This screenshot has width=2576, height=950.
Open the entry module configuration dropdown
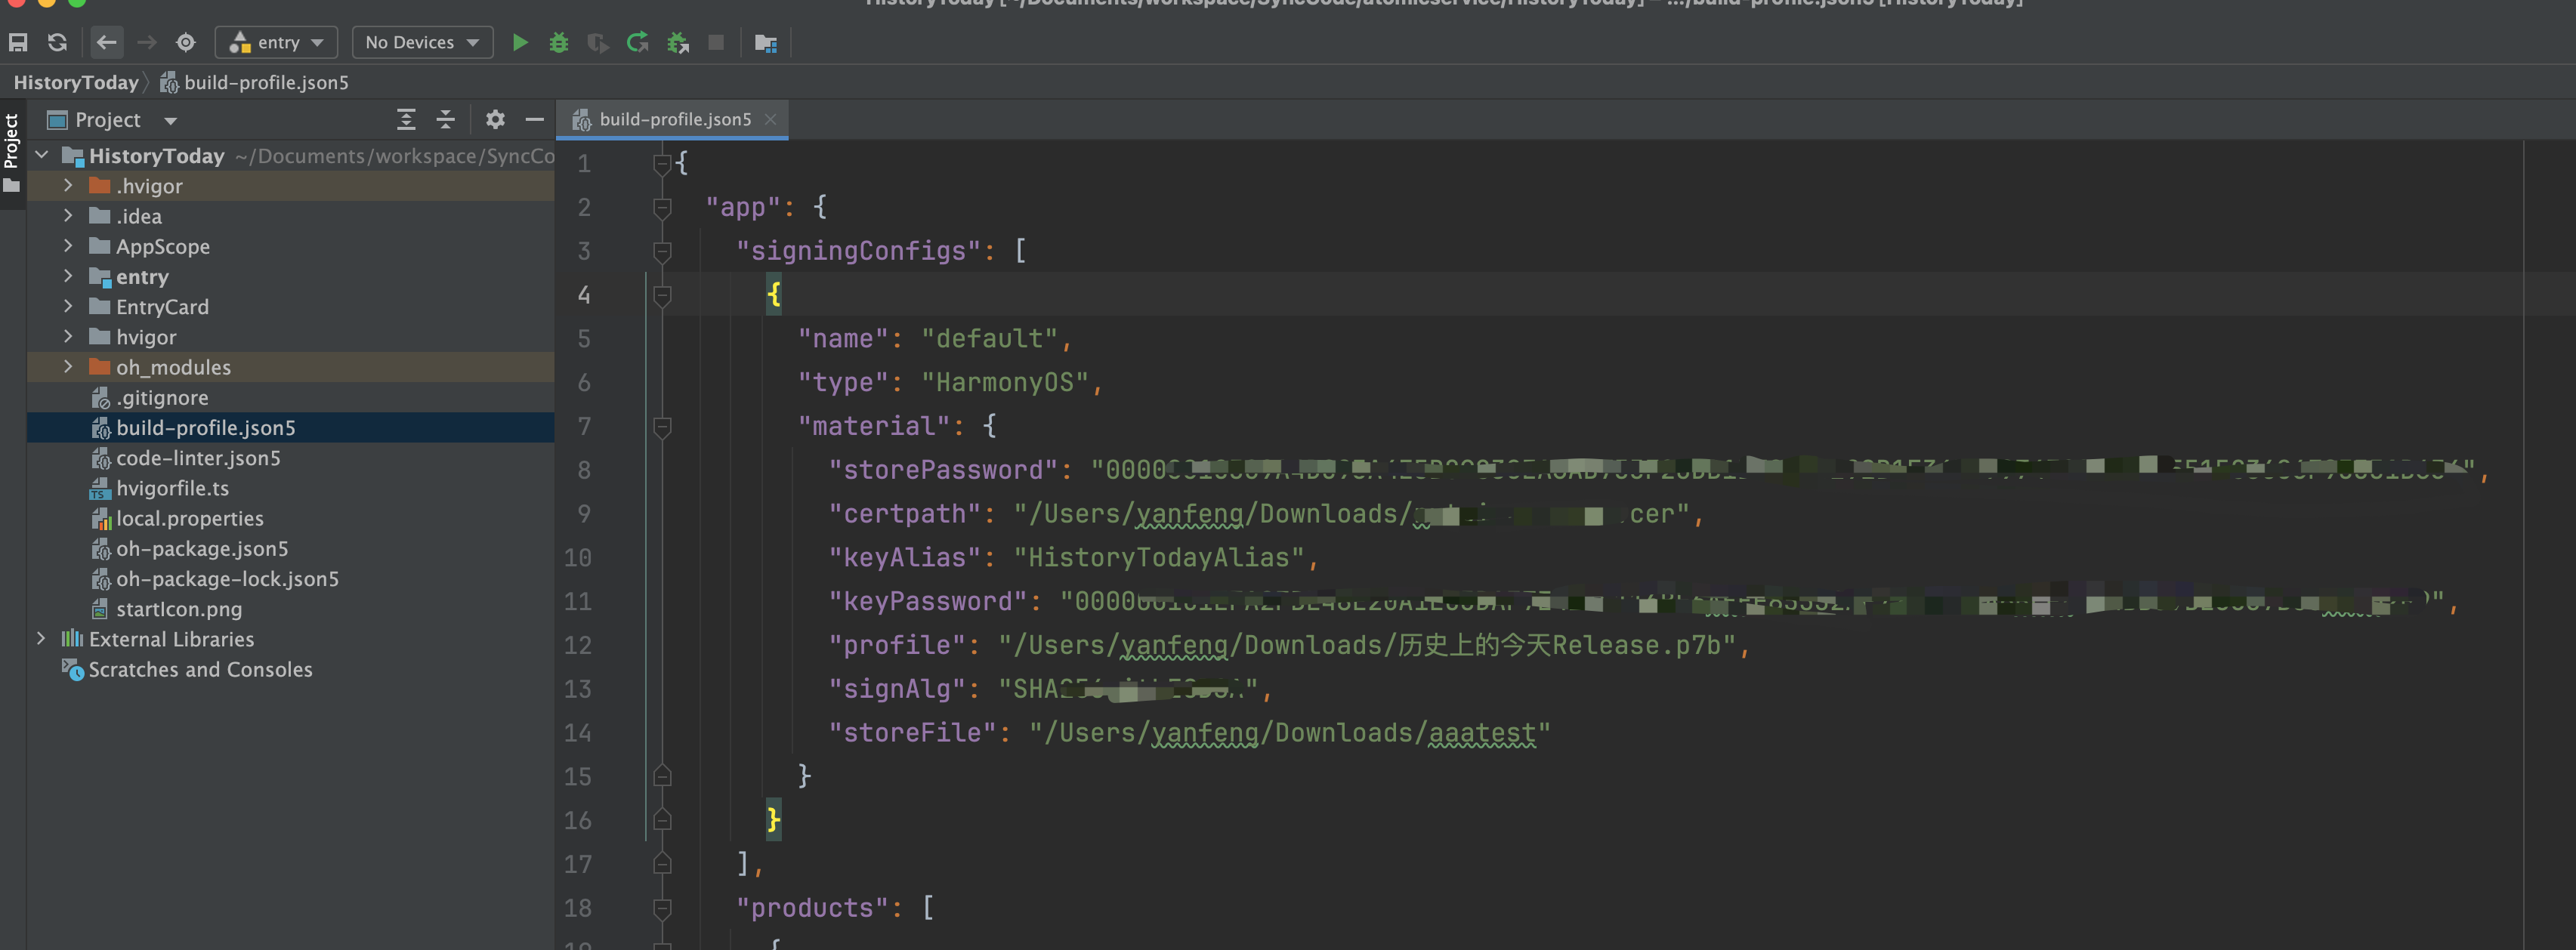click(276, 42)
